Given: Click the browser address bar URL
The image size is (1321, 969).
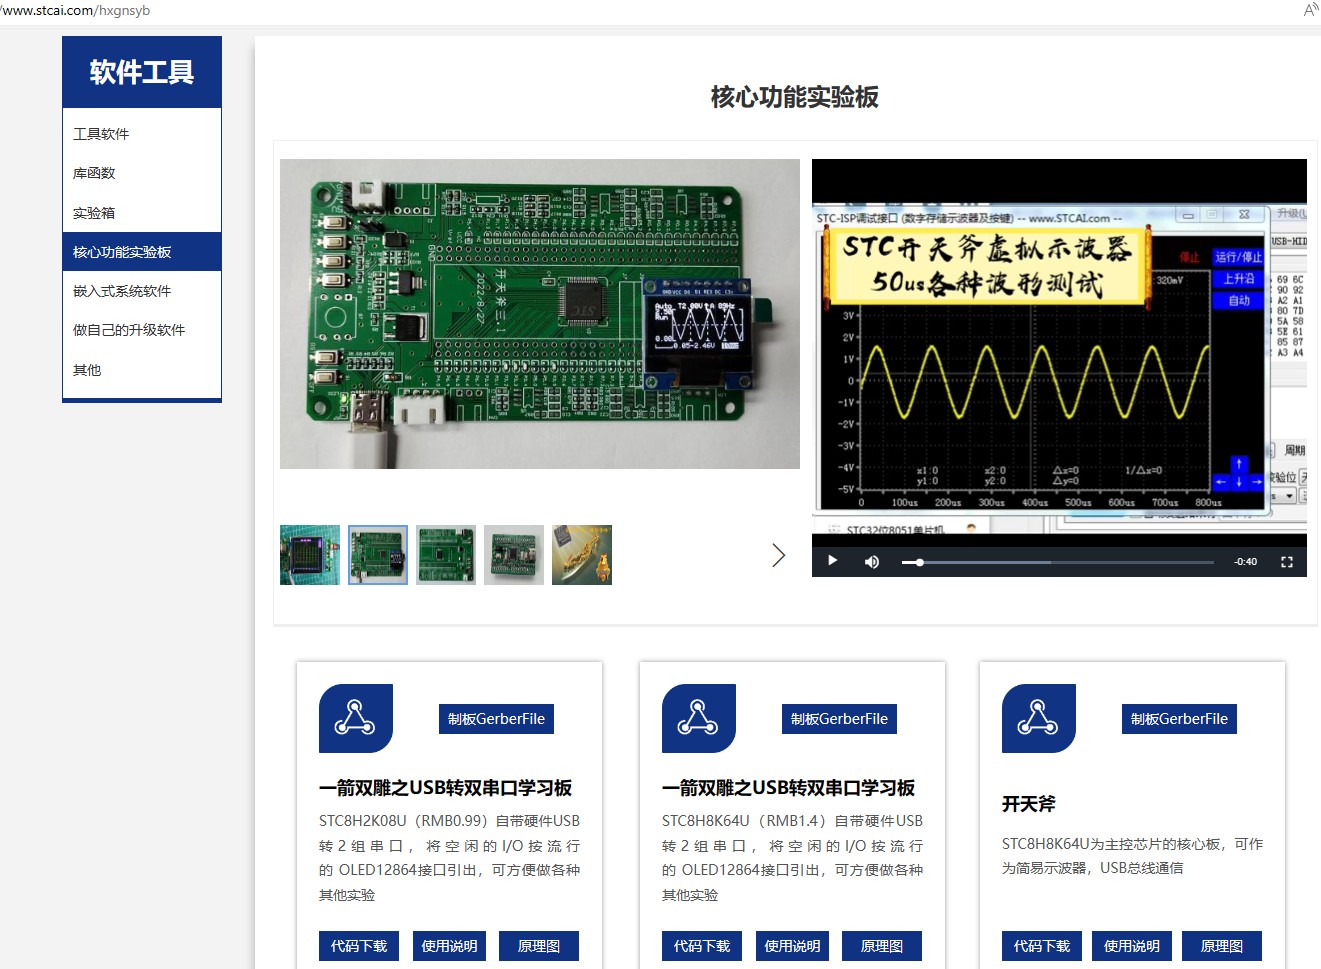Looking at the screenshot, I should pyautogui.click(x=75, y=10).
